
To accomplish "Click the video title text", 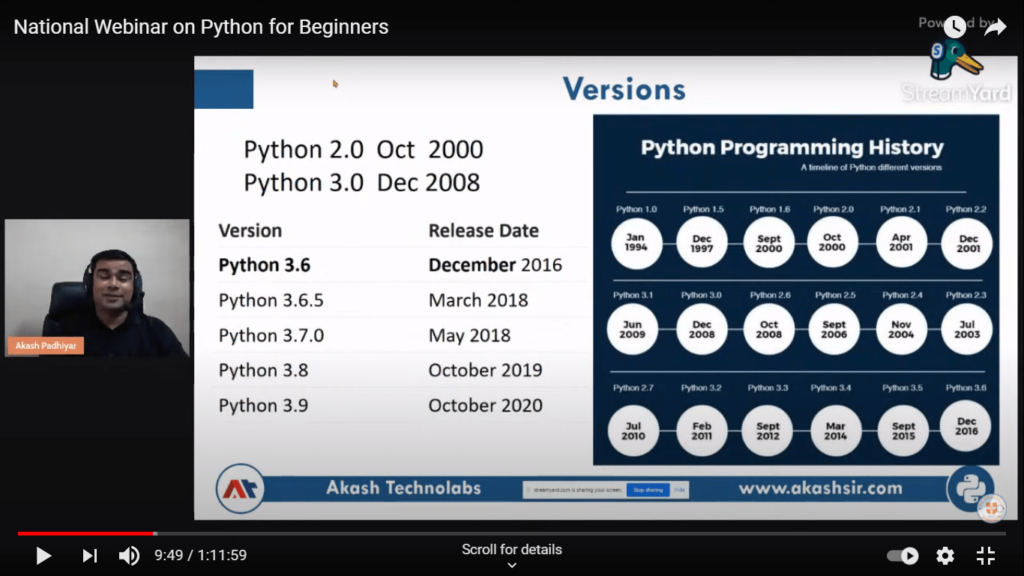I will [x=201, y=27].
